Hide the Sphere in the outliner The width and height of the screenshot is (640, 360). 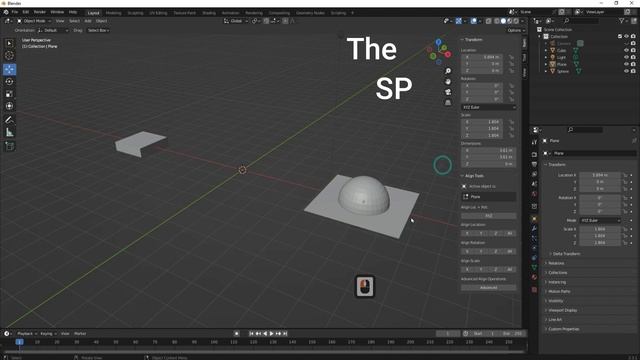coord(626,71)
